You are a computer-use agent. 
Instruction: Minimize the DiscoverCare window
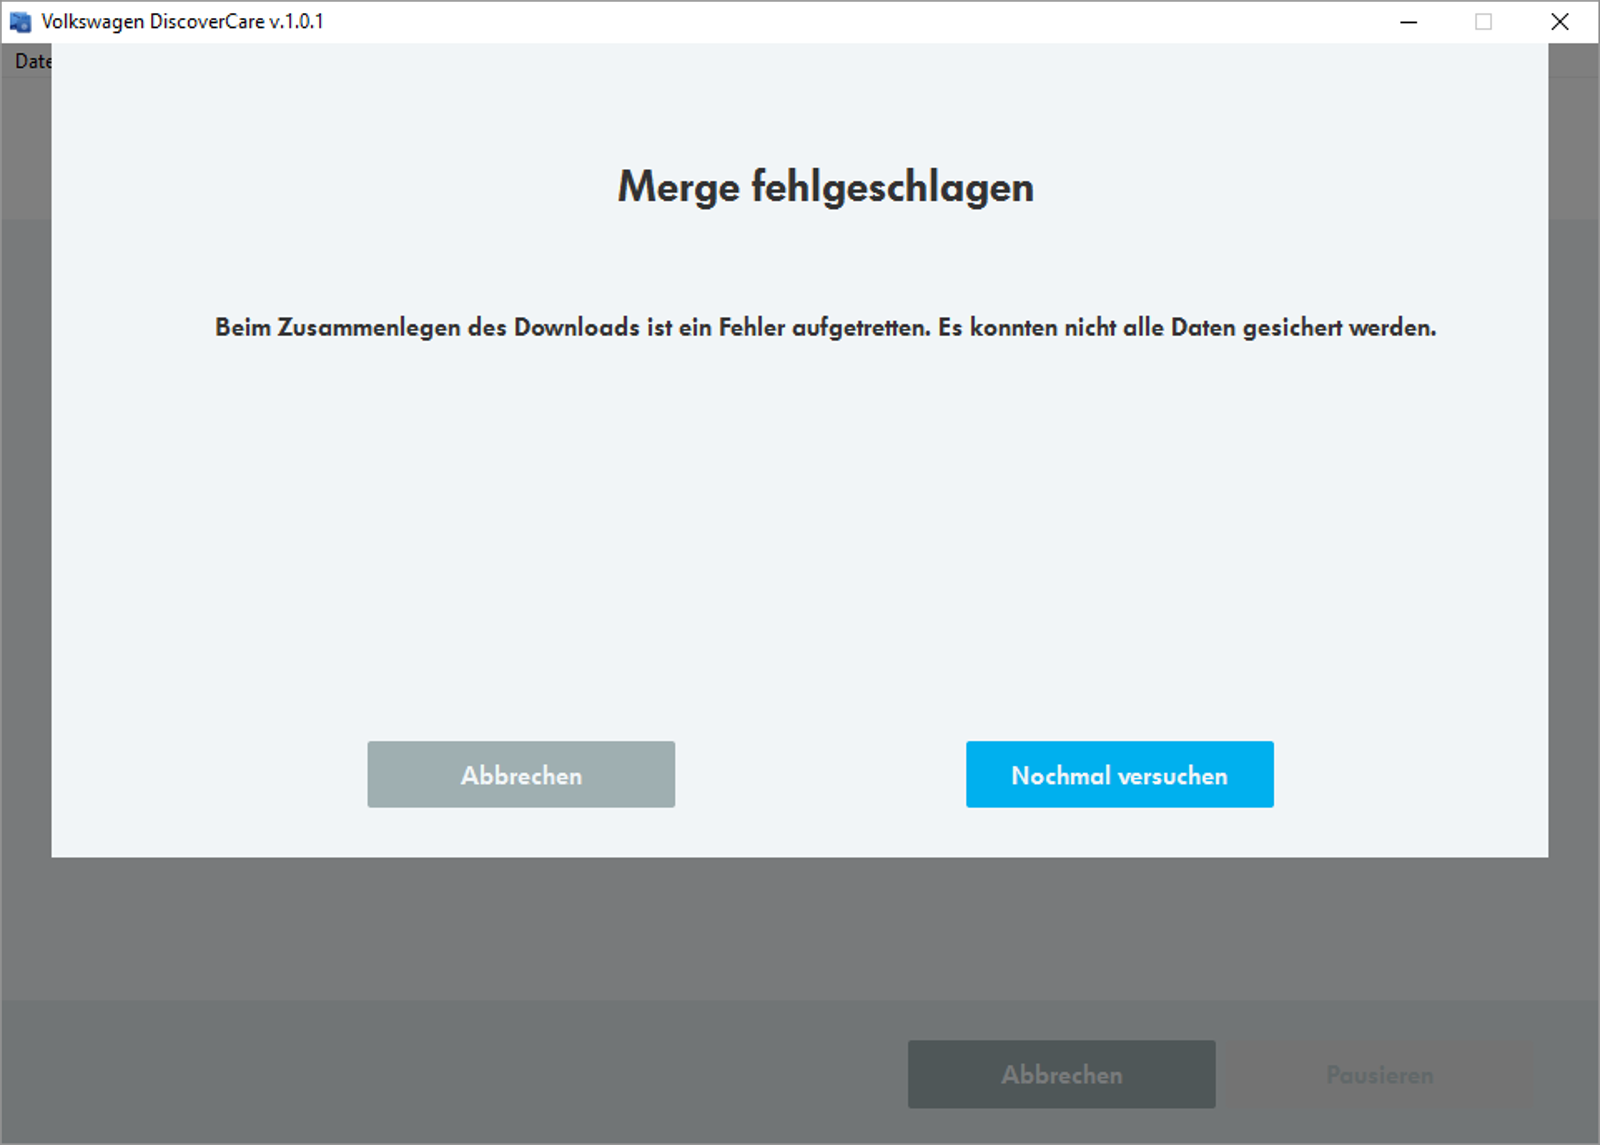point(1408,22)
